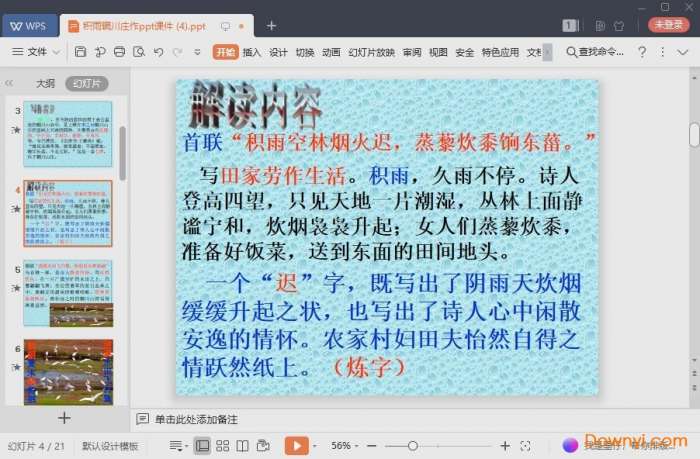Viewport: 700px width, 459px height.
Task: Select slide 6 thumbnail
Action: (68, 372)
